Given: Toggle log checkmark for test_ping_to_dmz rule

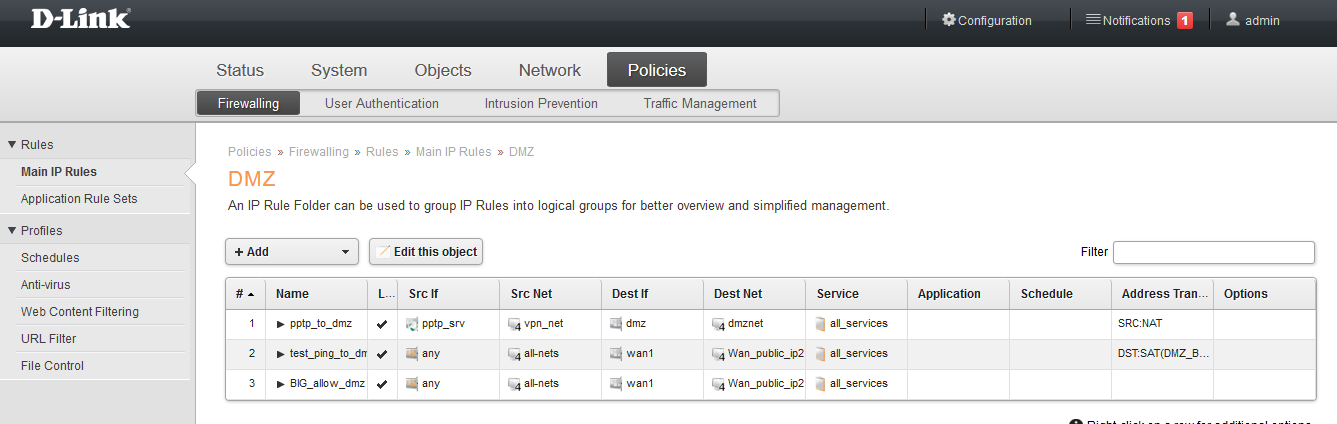Looking at the screenshot, I should point(381,354).
